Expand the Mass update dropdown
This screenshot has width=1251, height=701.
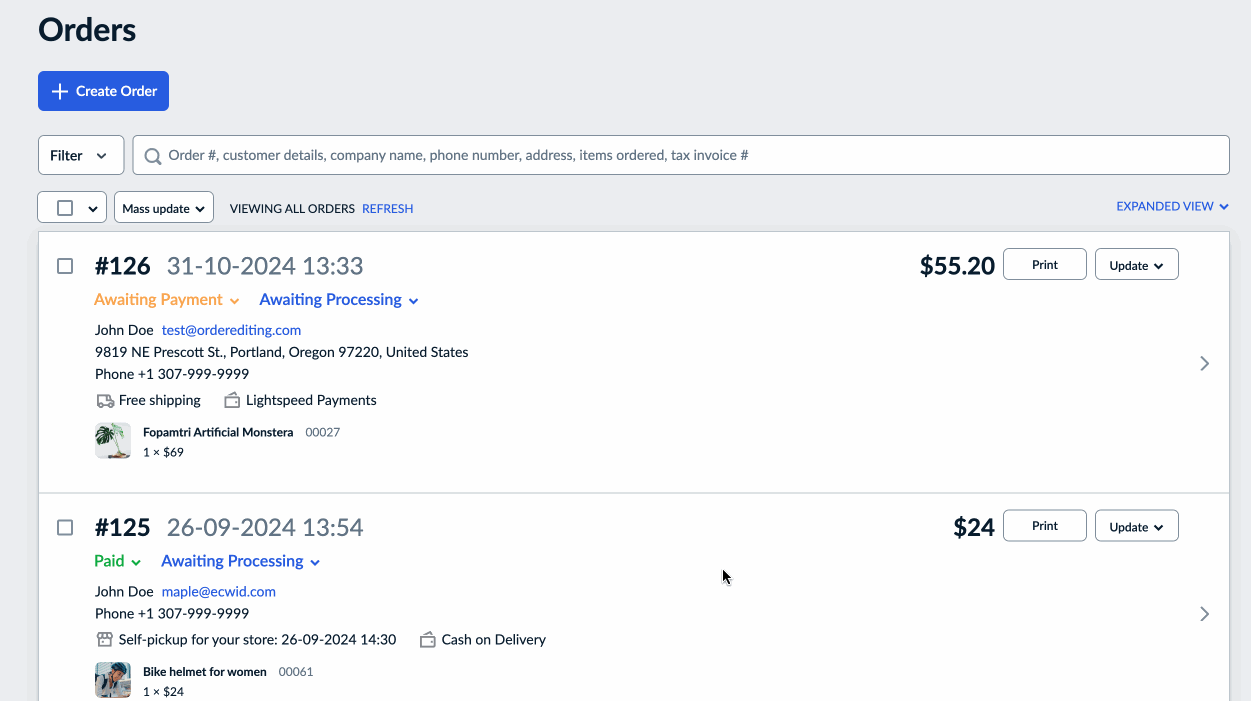(164, 208)
